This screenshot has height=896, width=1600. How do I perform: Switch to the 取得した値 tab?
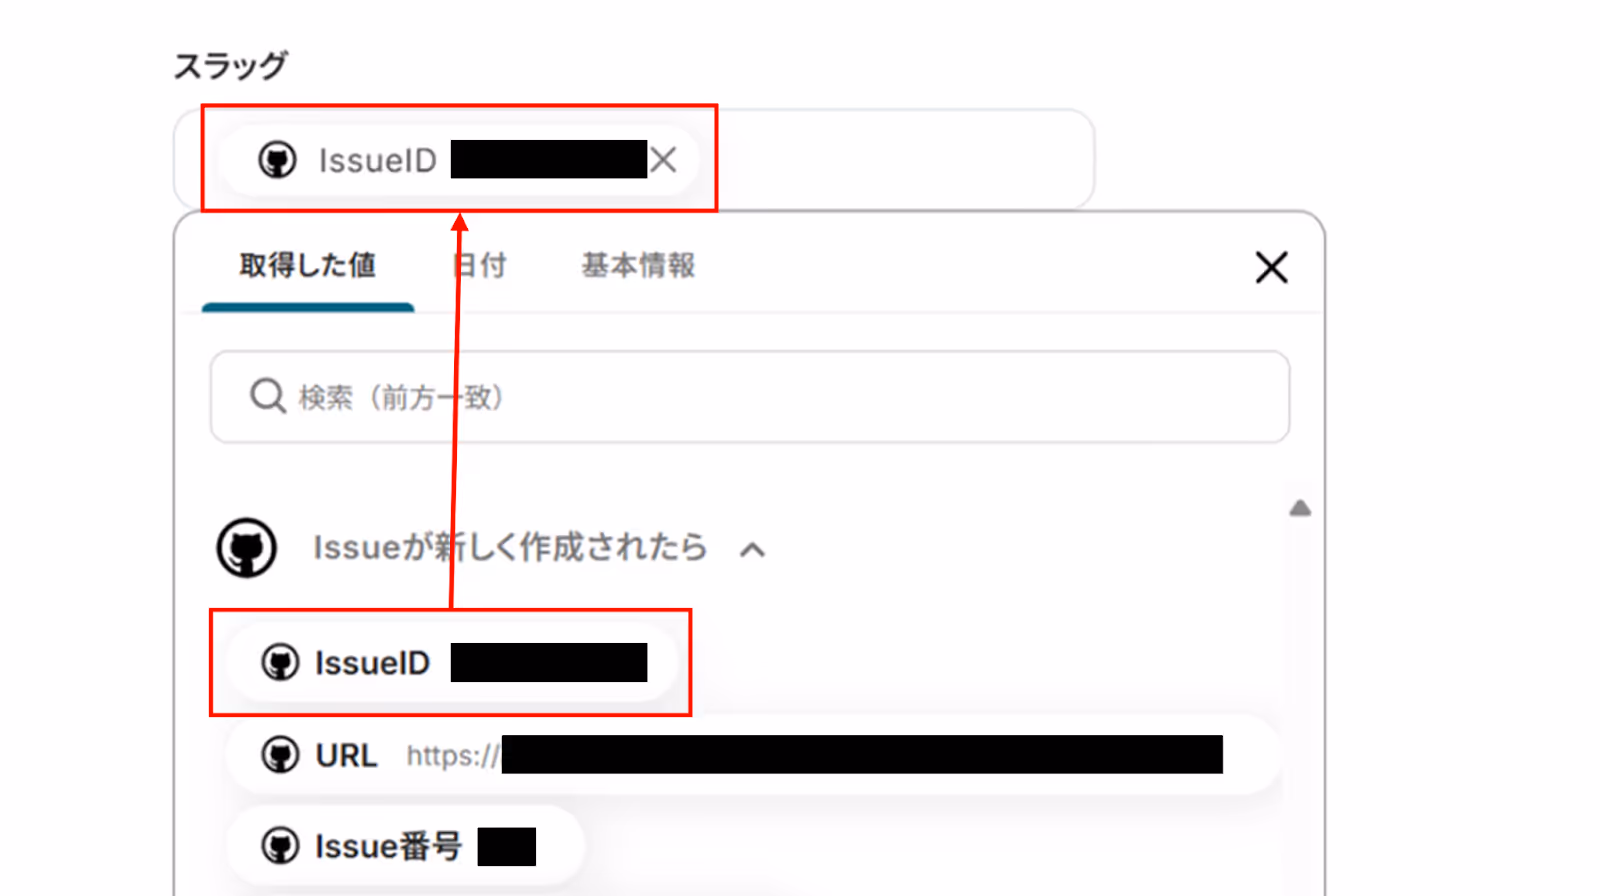[x=308, y=265]
